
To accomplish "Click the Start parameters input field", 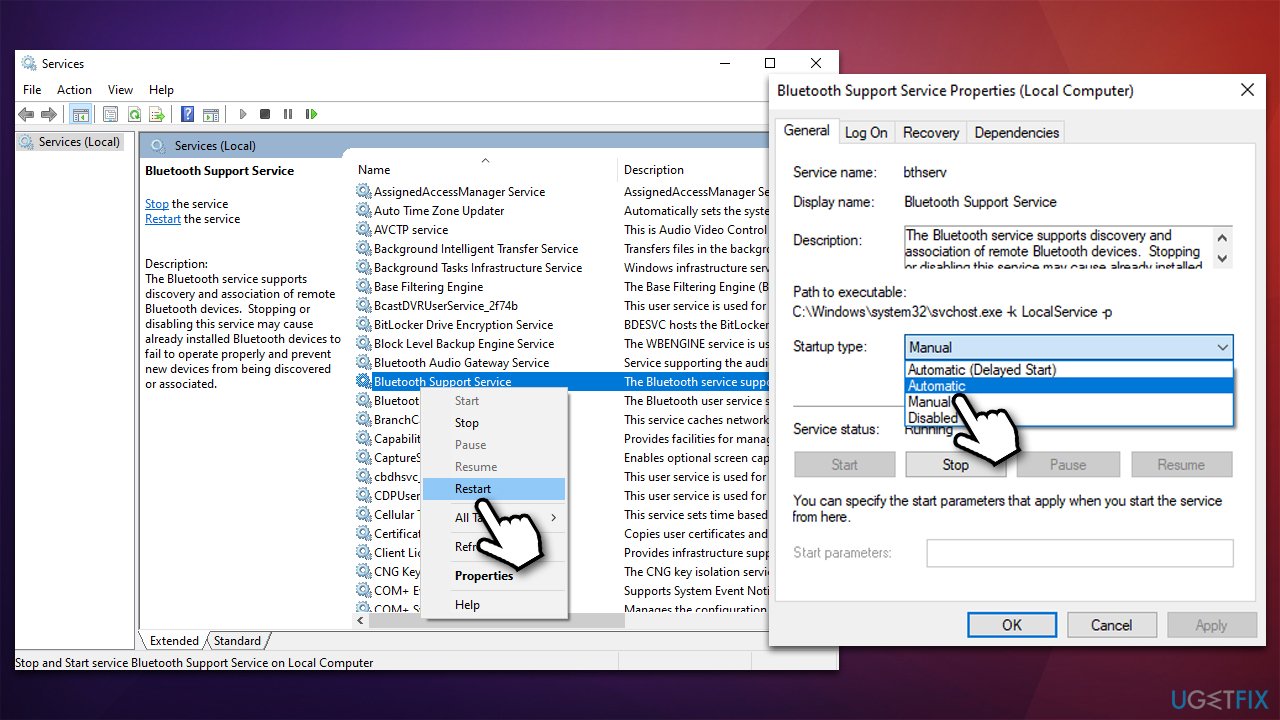I will coord(1080,553).
